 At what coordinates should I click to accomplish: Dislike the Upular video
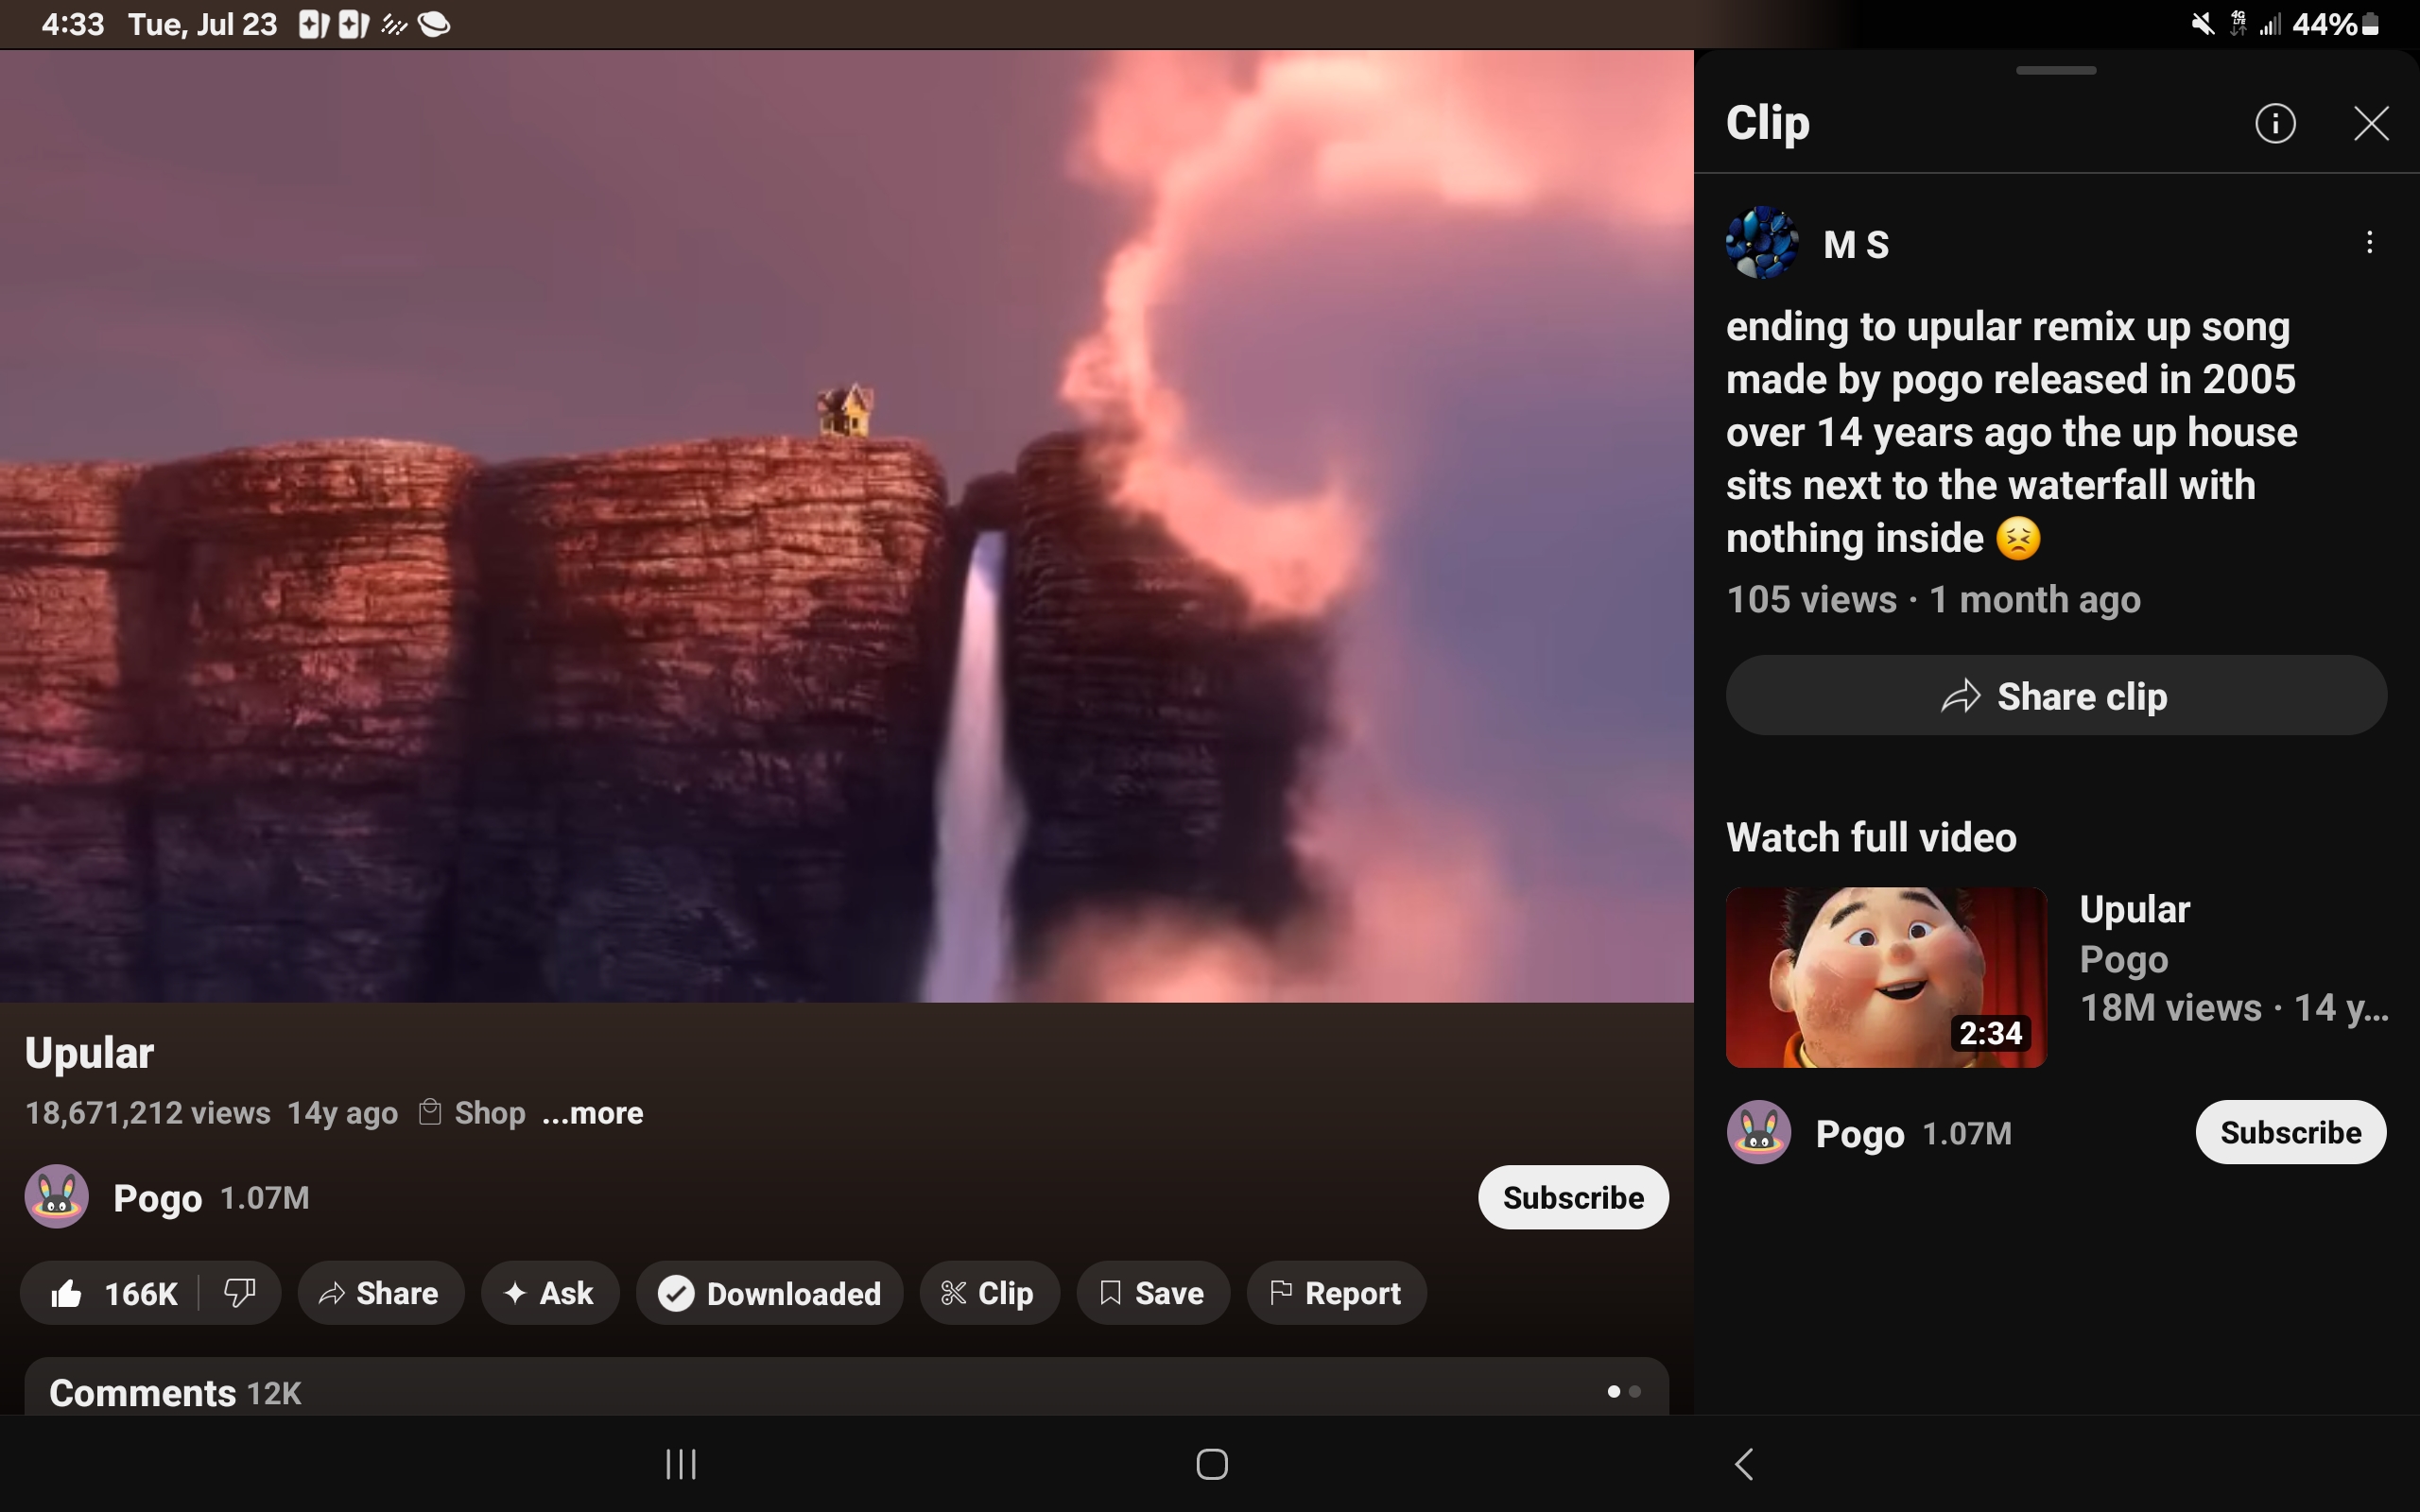coord(240,1293)
